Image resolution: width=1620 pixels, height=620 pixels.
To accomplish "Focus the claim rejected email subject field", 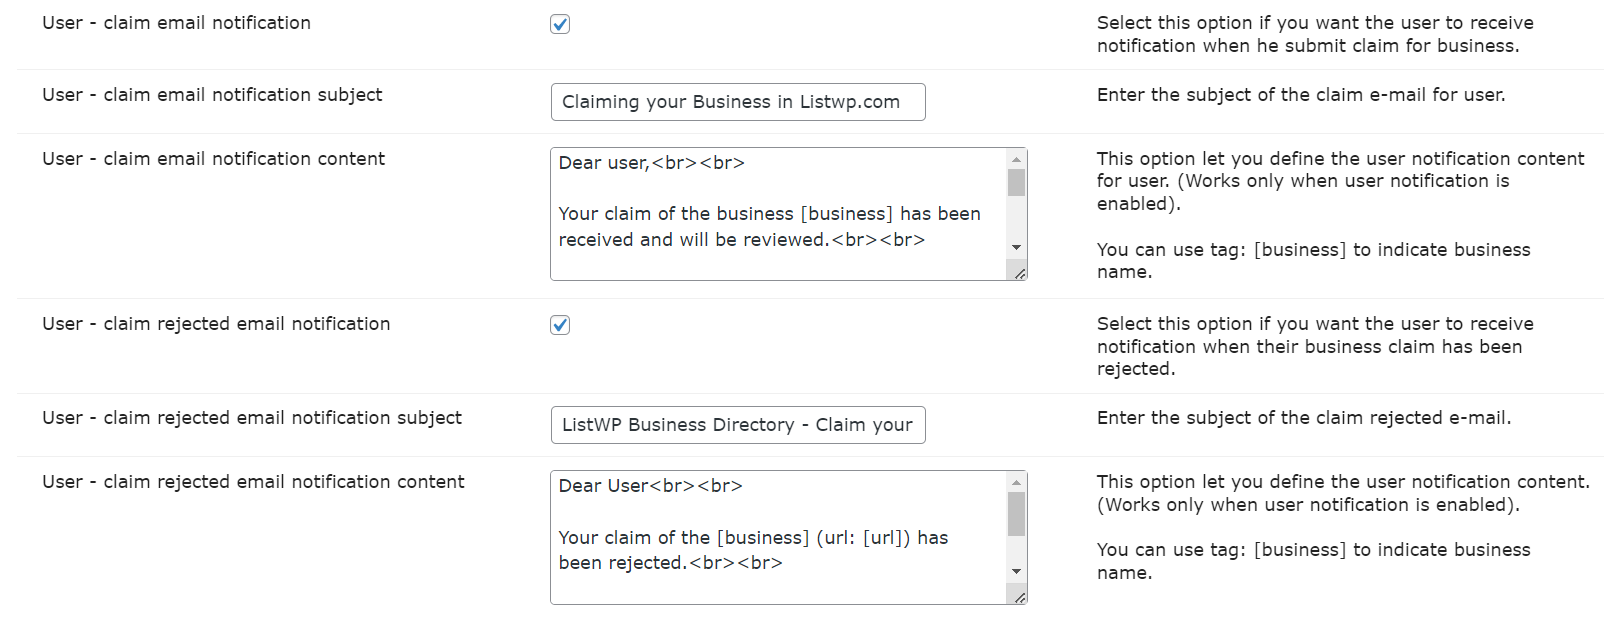I will coord(737,425).
